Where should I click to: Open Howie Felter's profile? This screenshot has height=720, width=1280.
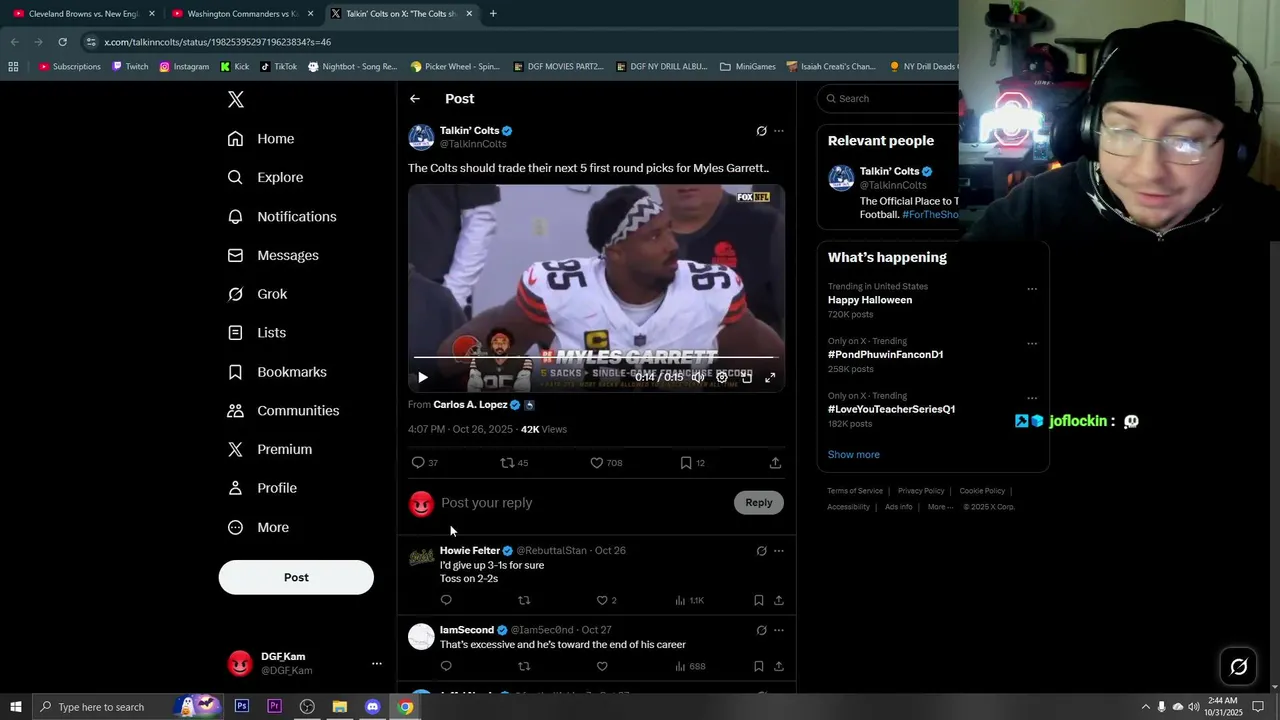point(469,551)
